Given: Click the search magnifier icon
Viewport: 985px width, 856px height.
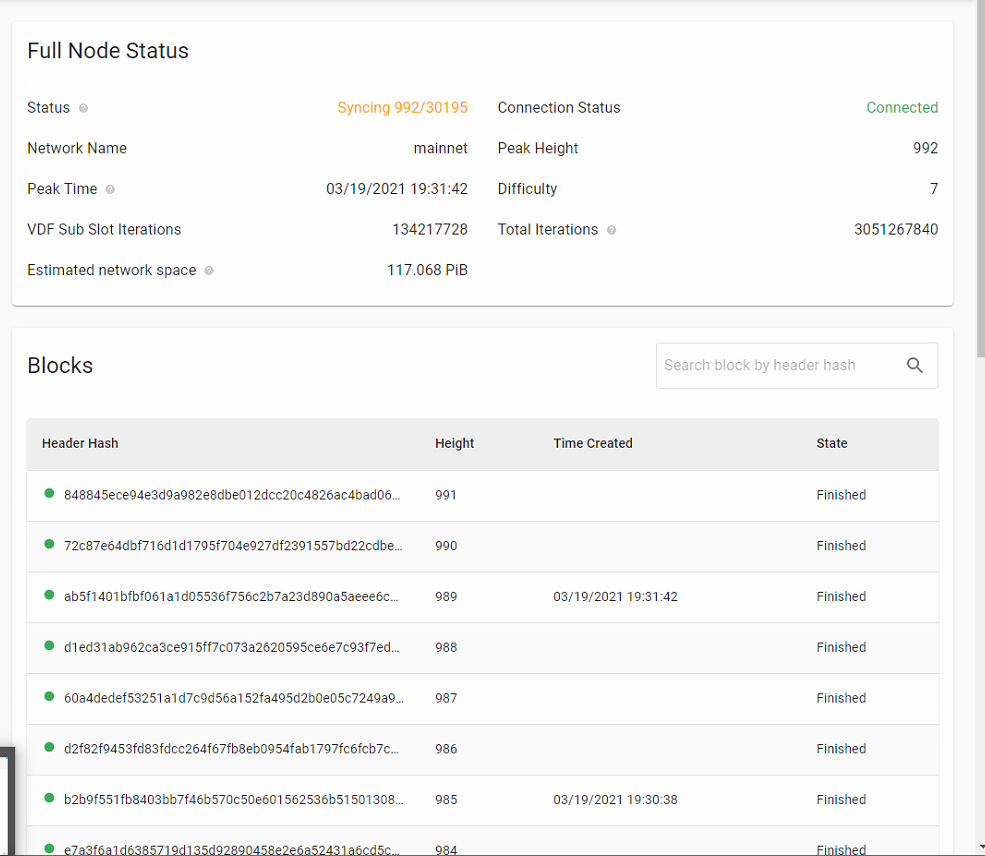Looking at the screenshot, I should [915, 365].
